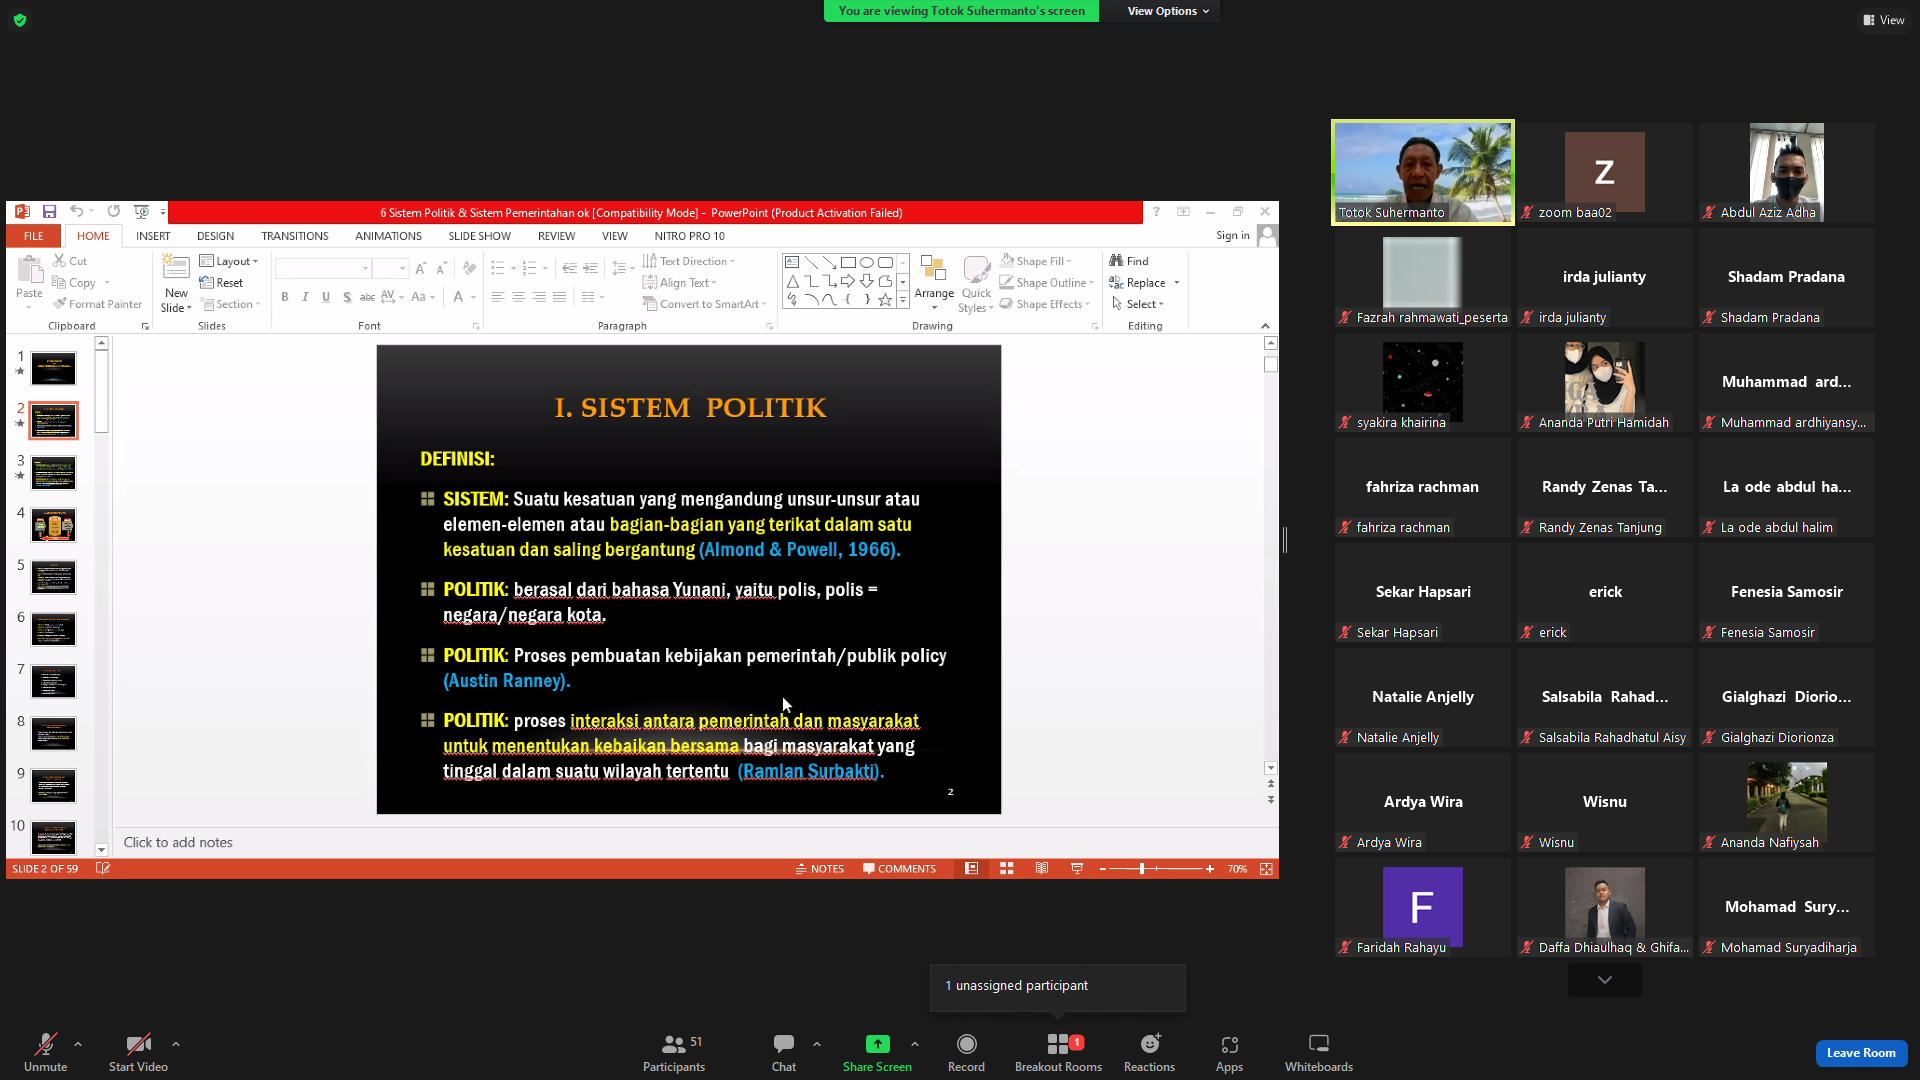Click the Arrange shapes icon
The height and width of the screenshot is (1080, 1920).
tap(934, 269)
